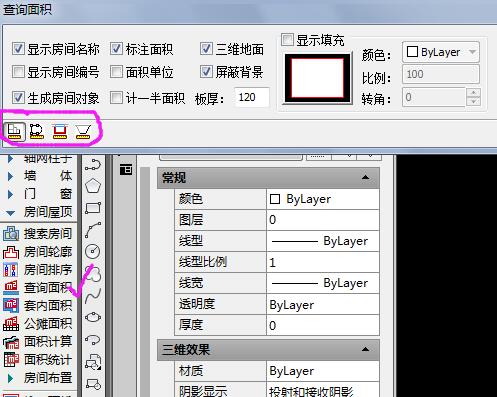
Task: Open 搜索房间 command label
Action: [48, 234]
